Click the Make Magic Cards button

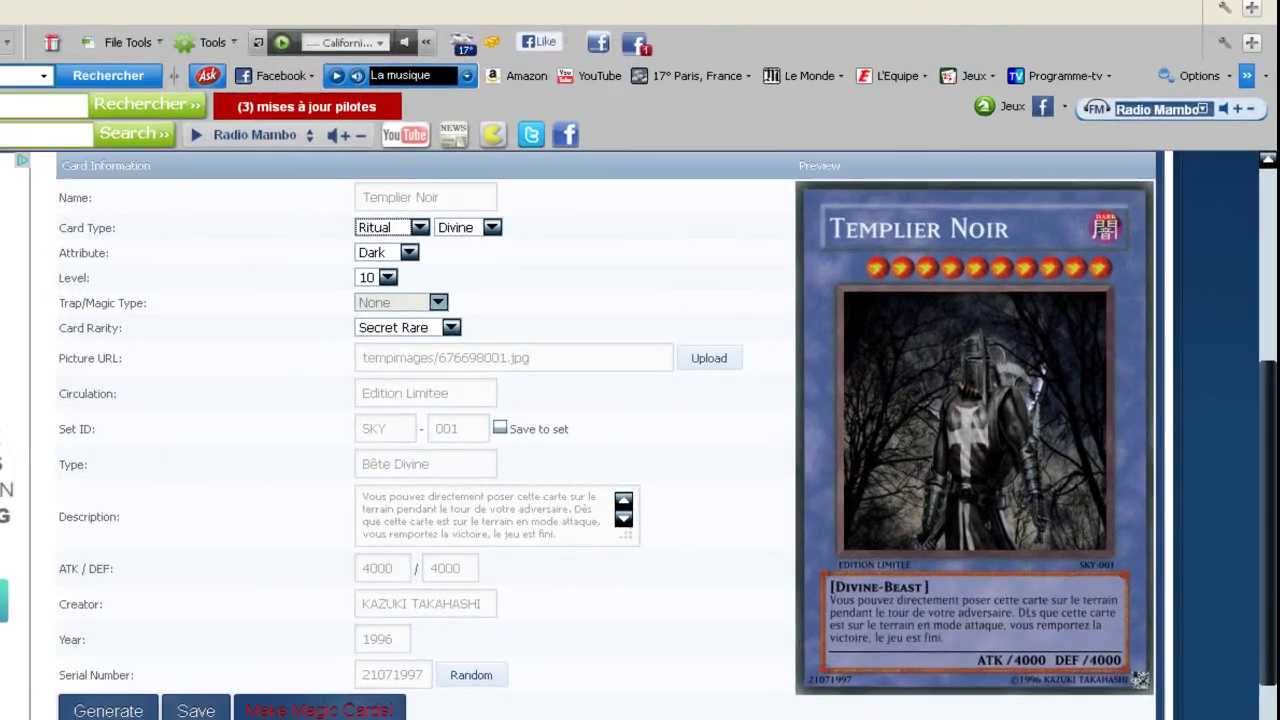pos(319,709)
